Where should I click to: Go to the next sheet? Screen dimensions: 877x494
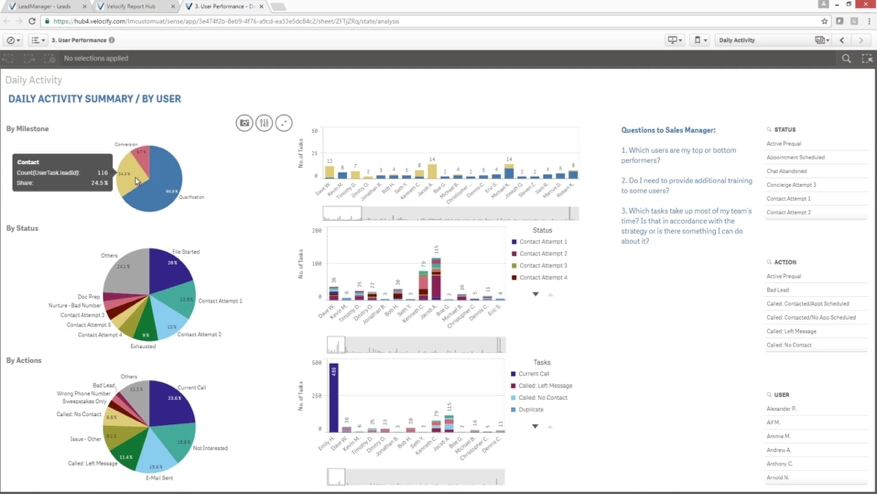(861, 40)
